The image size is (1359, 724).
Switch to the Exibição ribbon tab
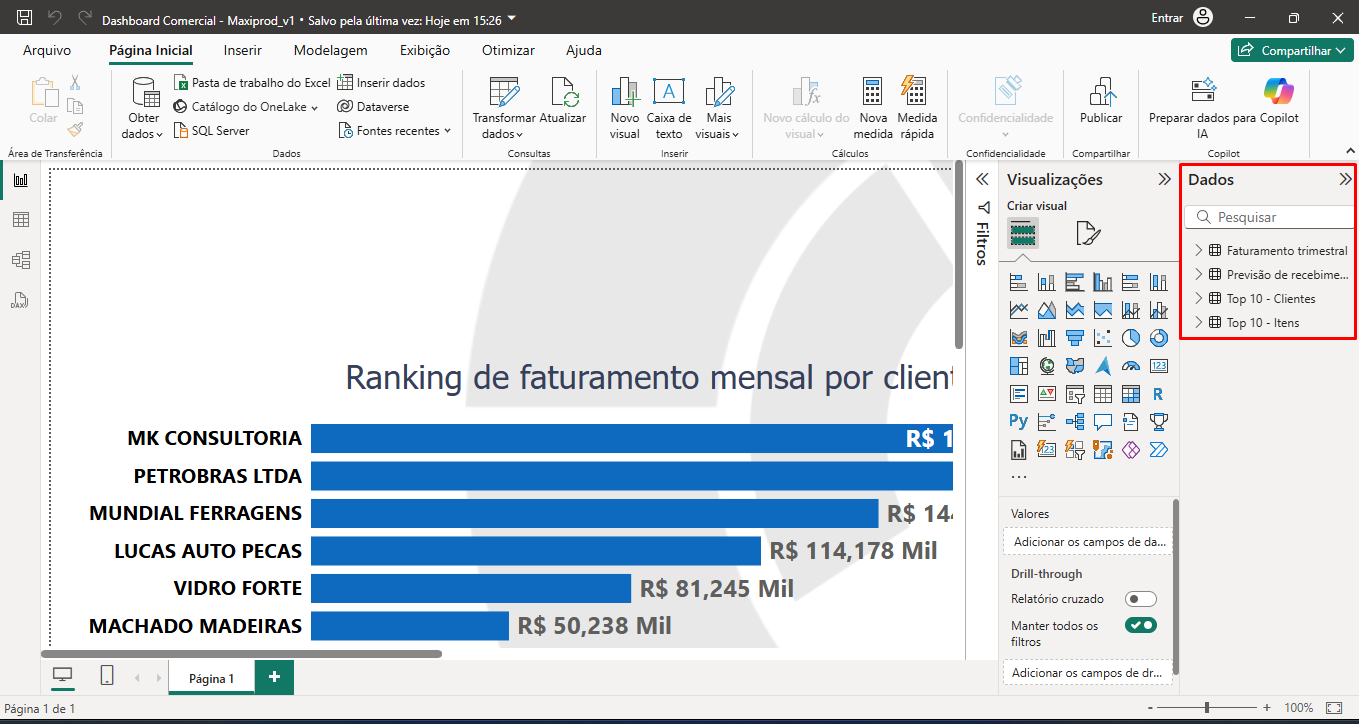coord(424,50)
